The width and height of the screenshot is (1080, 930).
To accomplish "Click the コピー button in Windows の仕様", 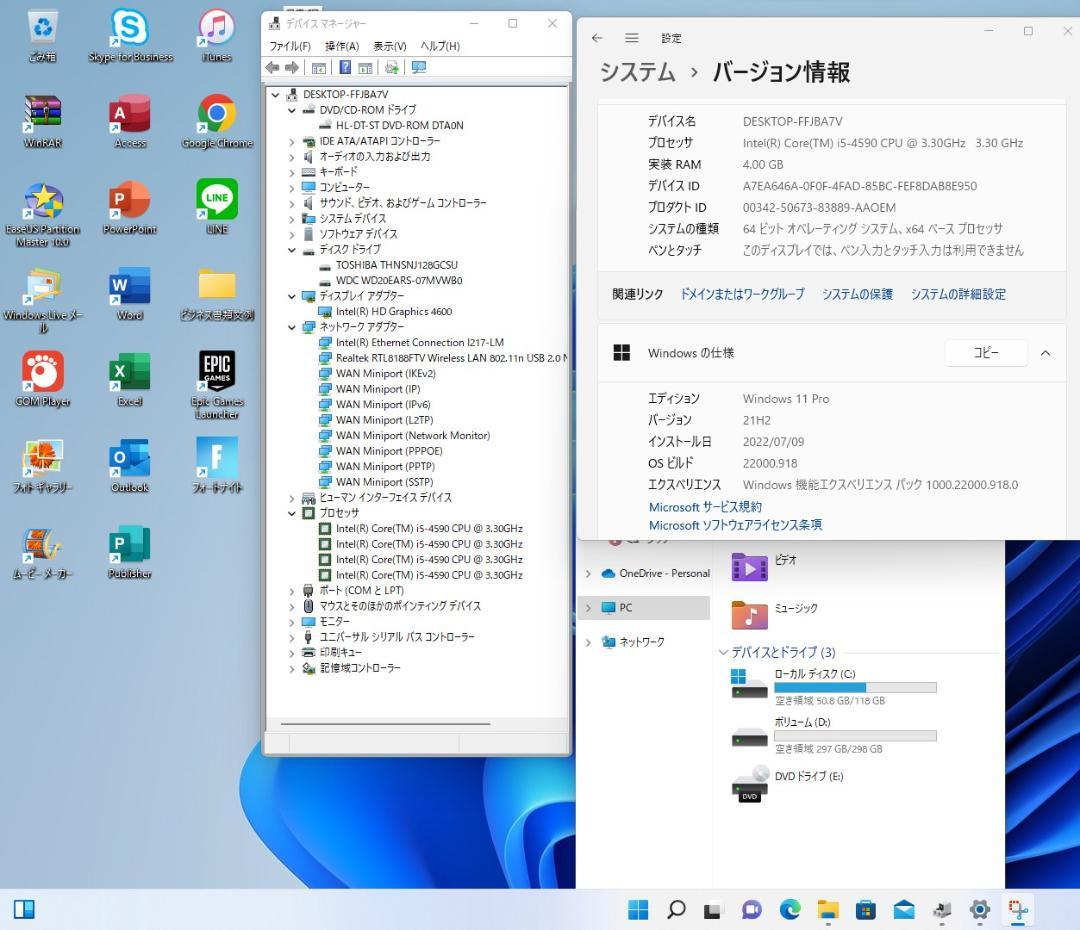I will point(986,352).
